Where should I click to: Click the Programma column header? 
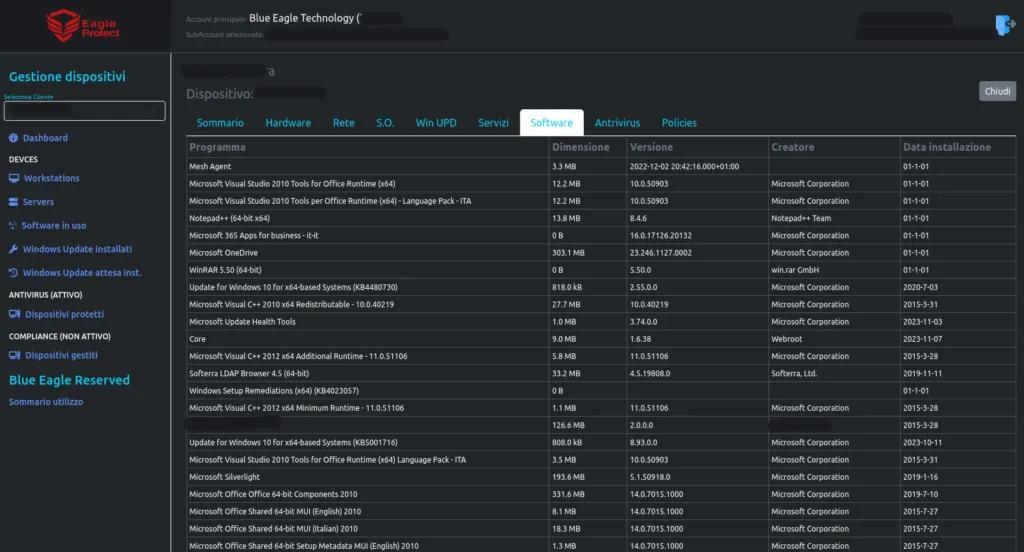[x=368, y=147]
